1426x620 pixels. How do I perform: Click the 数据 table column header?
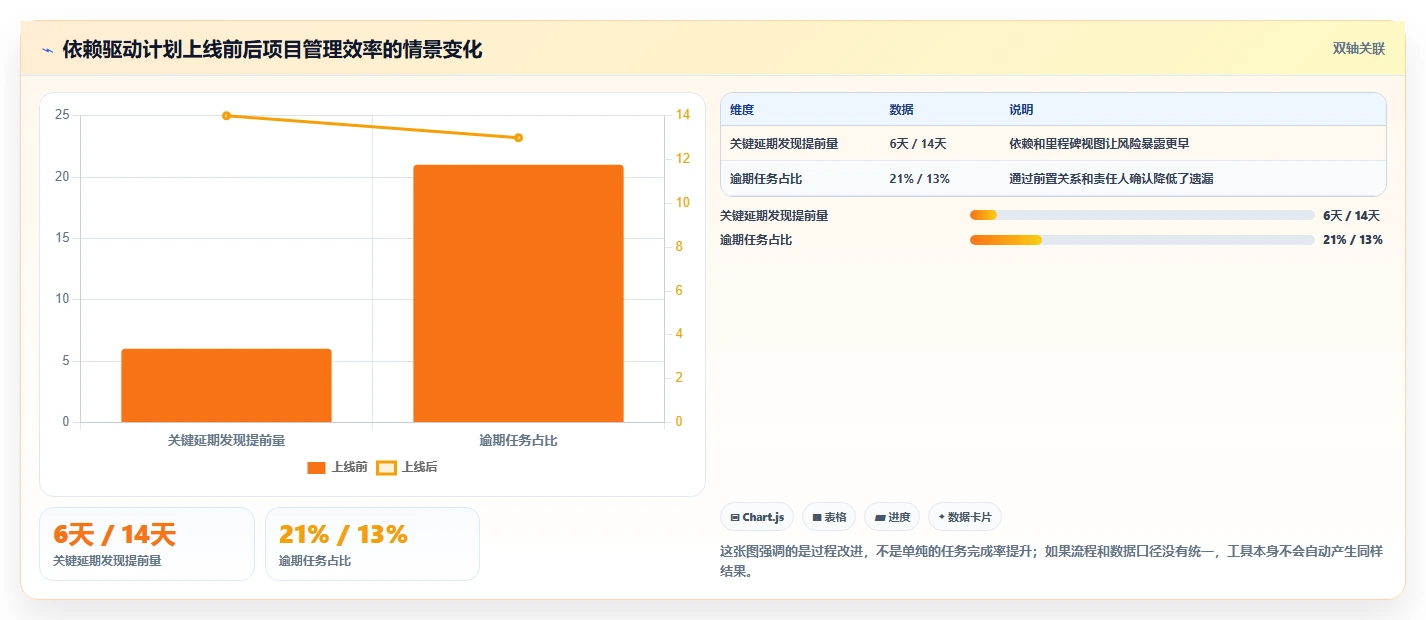[901, 110]
